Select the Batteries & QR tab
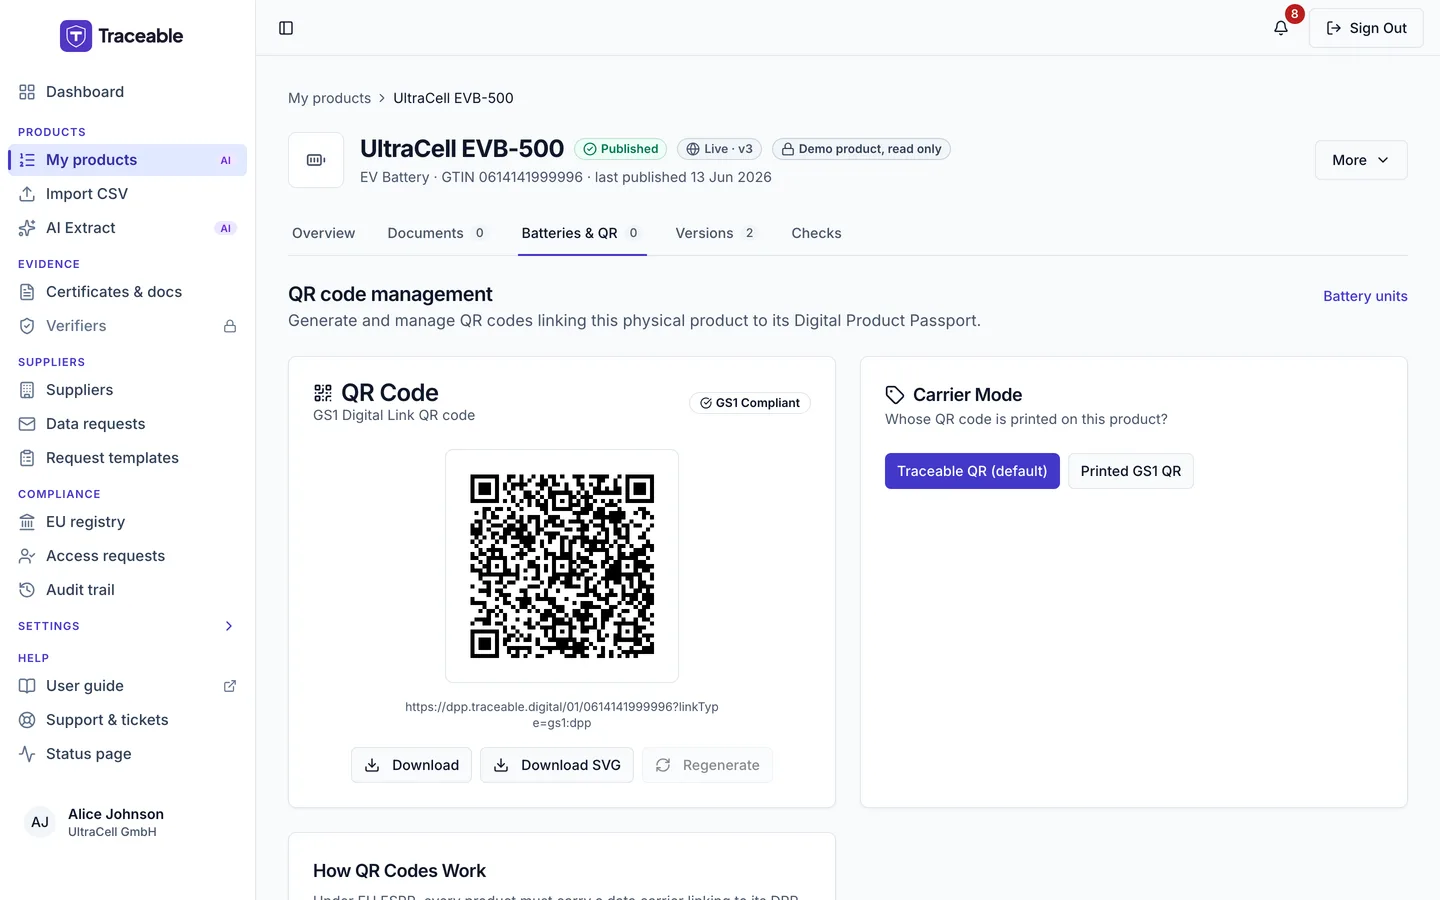Screen dimensions: 1440x900 tap(582, 233)
